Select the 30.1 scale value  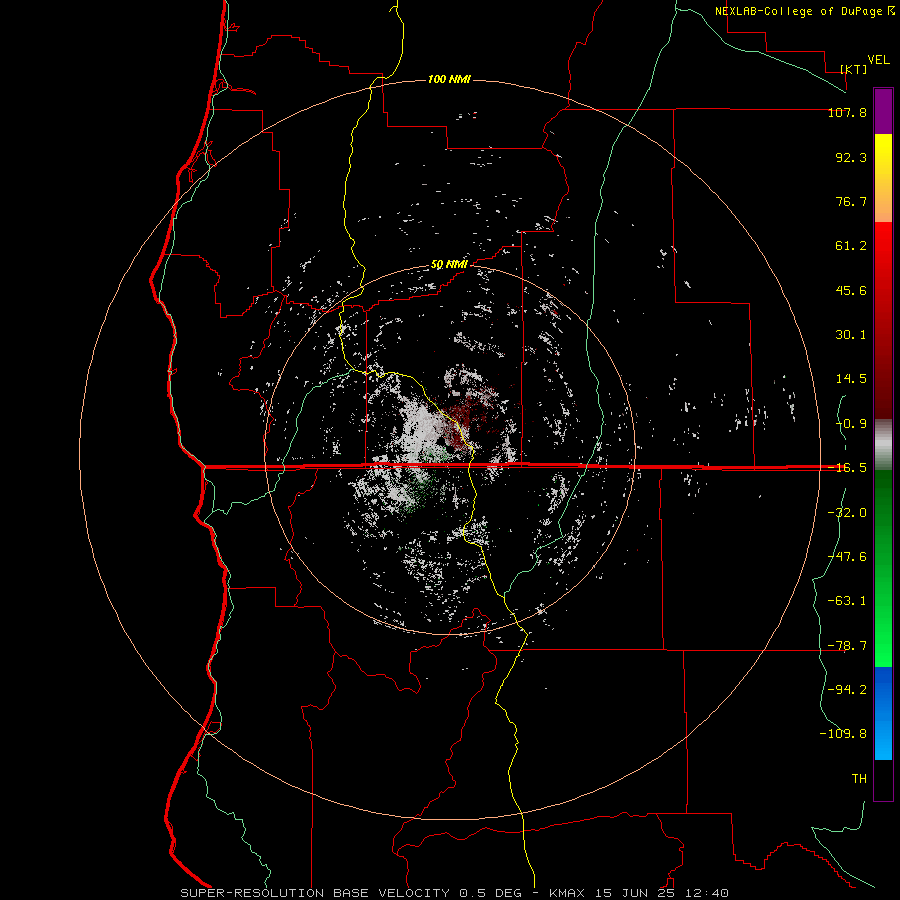pos(851,335)
